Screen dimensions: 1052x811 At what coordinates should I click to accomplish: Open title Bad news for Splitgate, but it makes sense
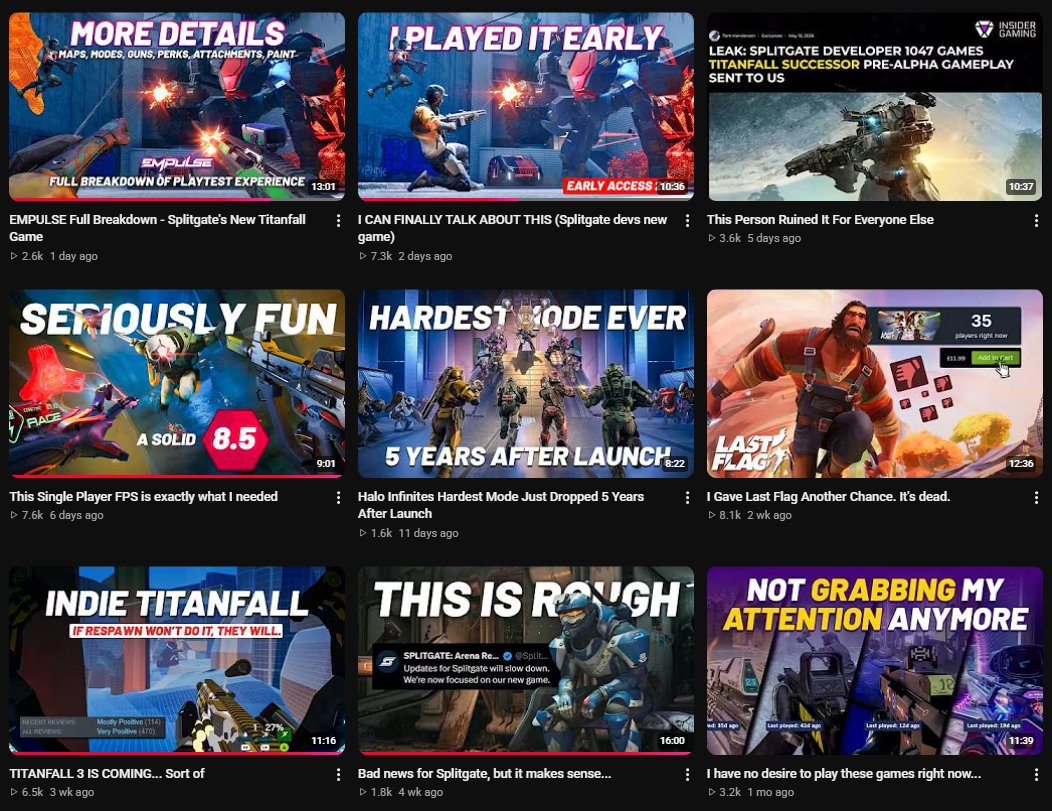[484, 773]
